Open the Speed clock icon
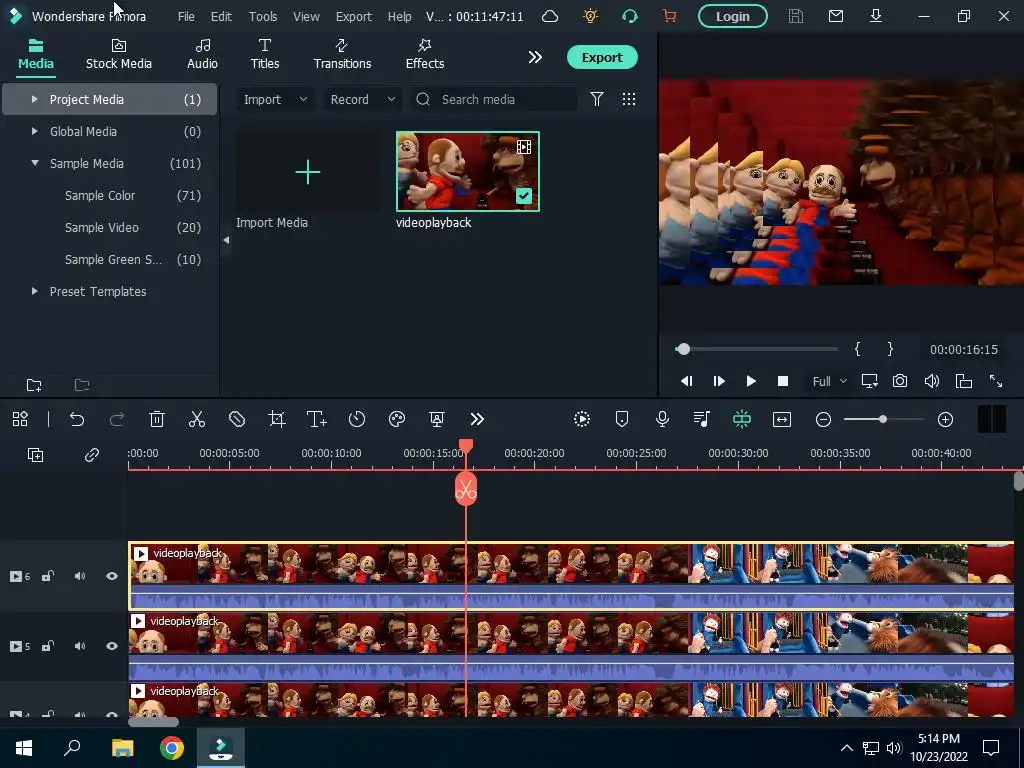Image resolution: width=1024 pixels, height=768 pixels. (x=357, y=419)
